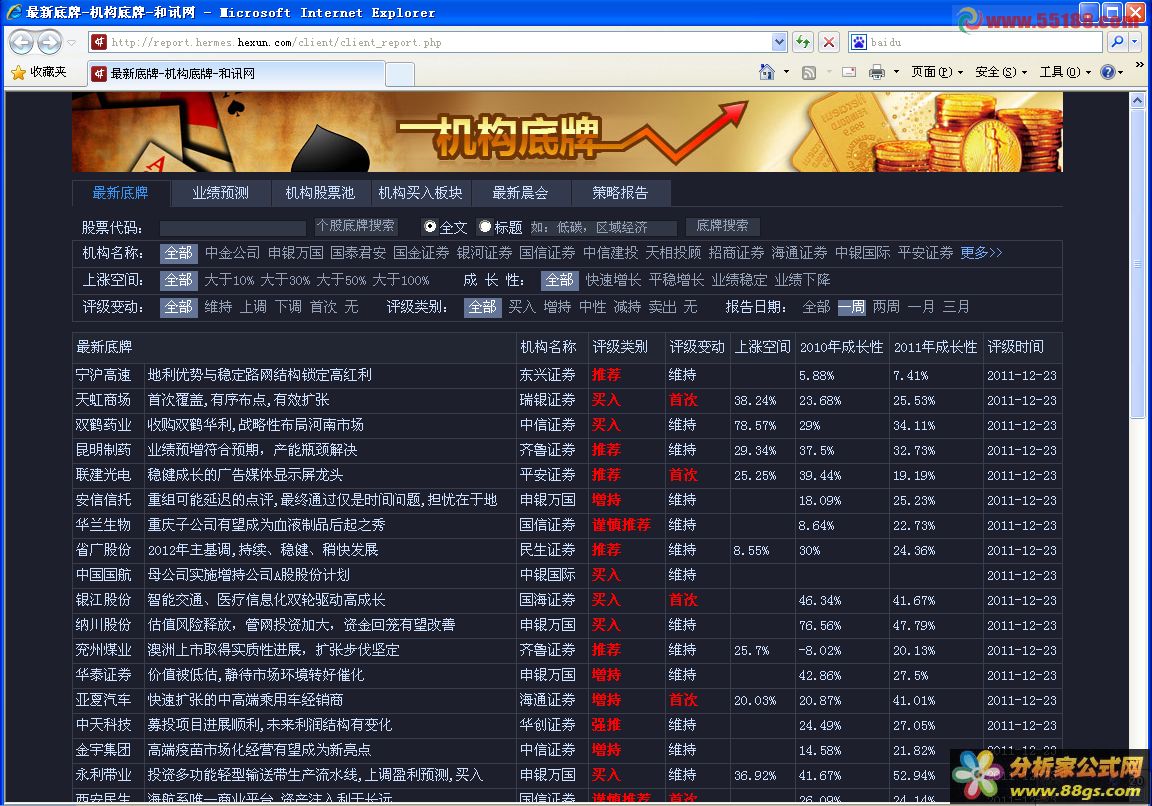The width and height of the screenshot is (1152, 806).
Task: Set report date to 一周
Action: (852, 307)
